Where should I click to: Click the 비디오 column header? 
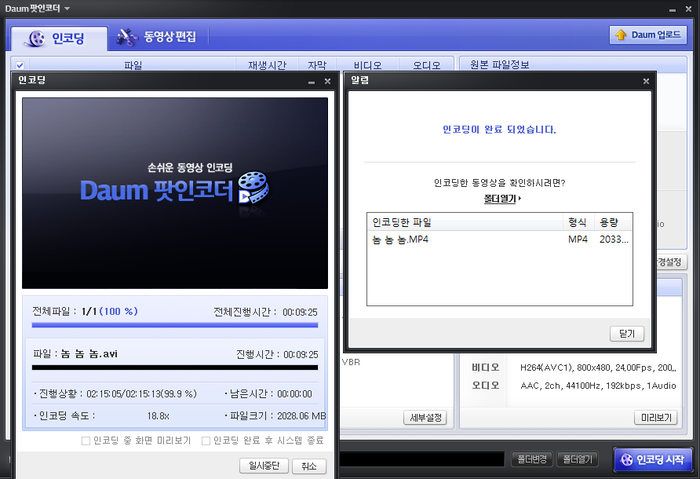coord(368,65)
